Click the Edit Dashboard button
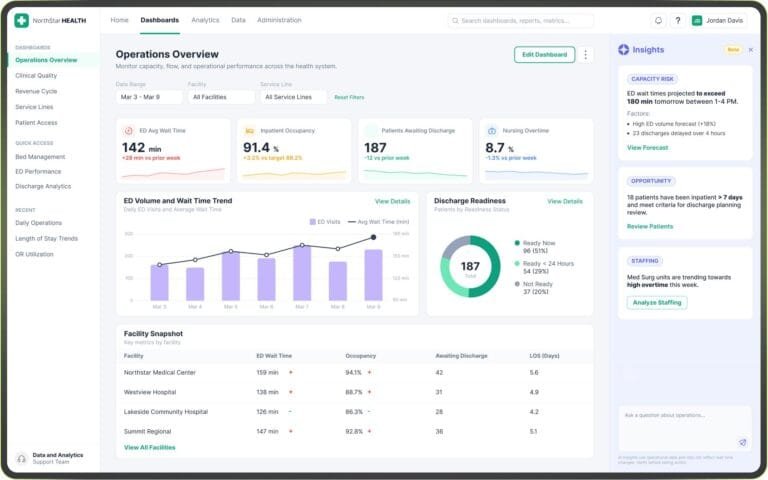The height and width of the screenshot is (480, 768). point(544,55)
